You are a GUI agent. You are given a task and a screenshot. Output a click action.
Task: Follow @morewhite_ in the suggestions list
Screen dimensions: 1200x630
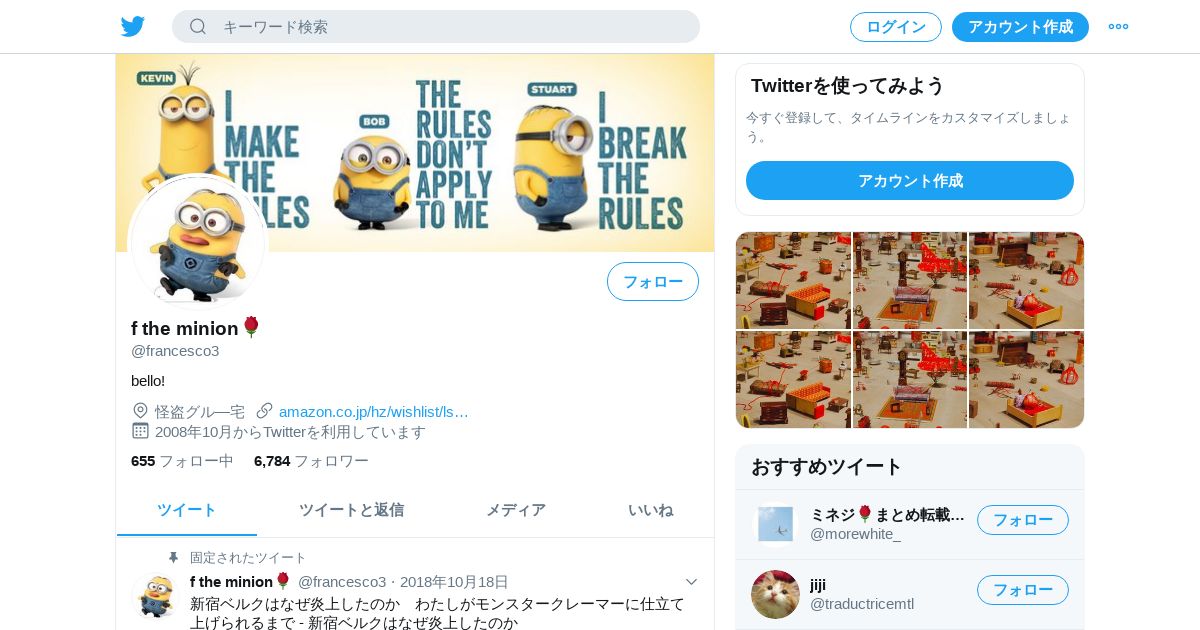point(1023,520)
